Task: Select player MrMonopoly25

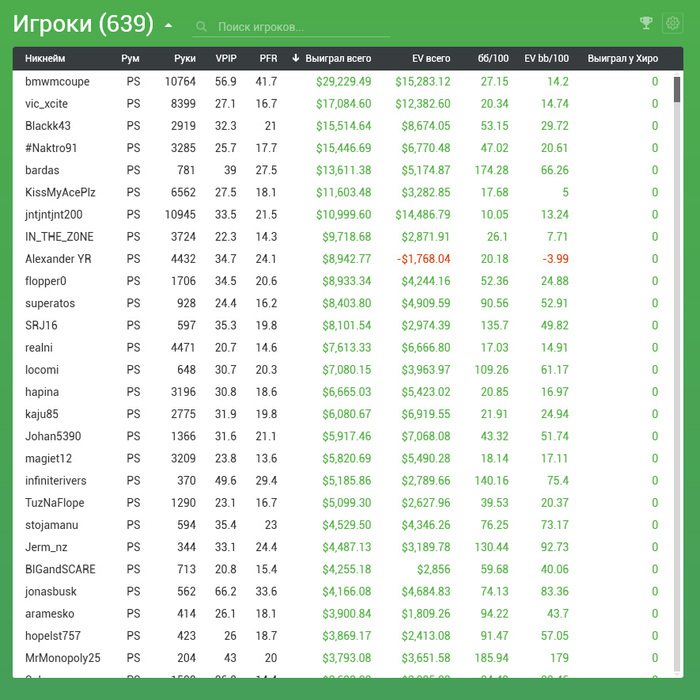Action: (x=62, y=658)
